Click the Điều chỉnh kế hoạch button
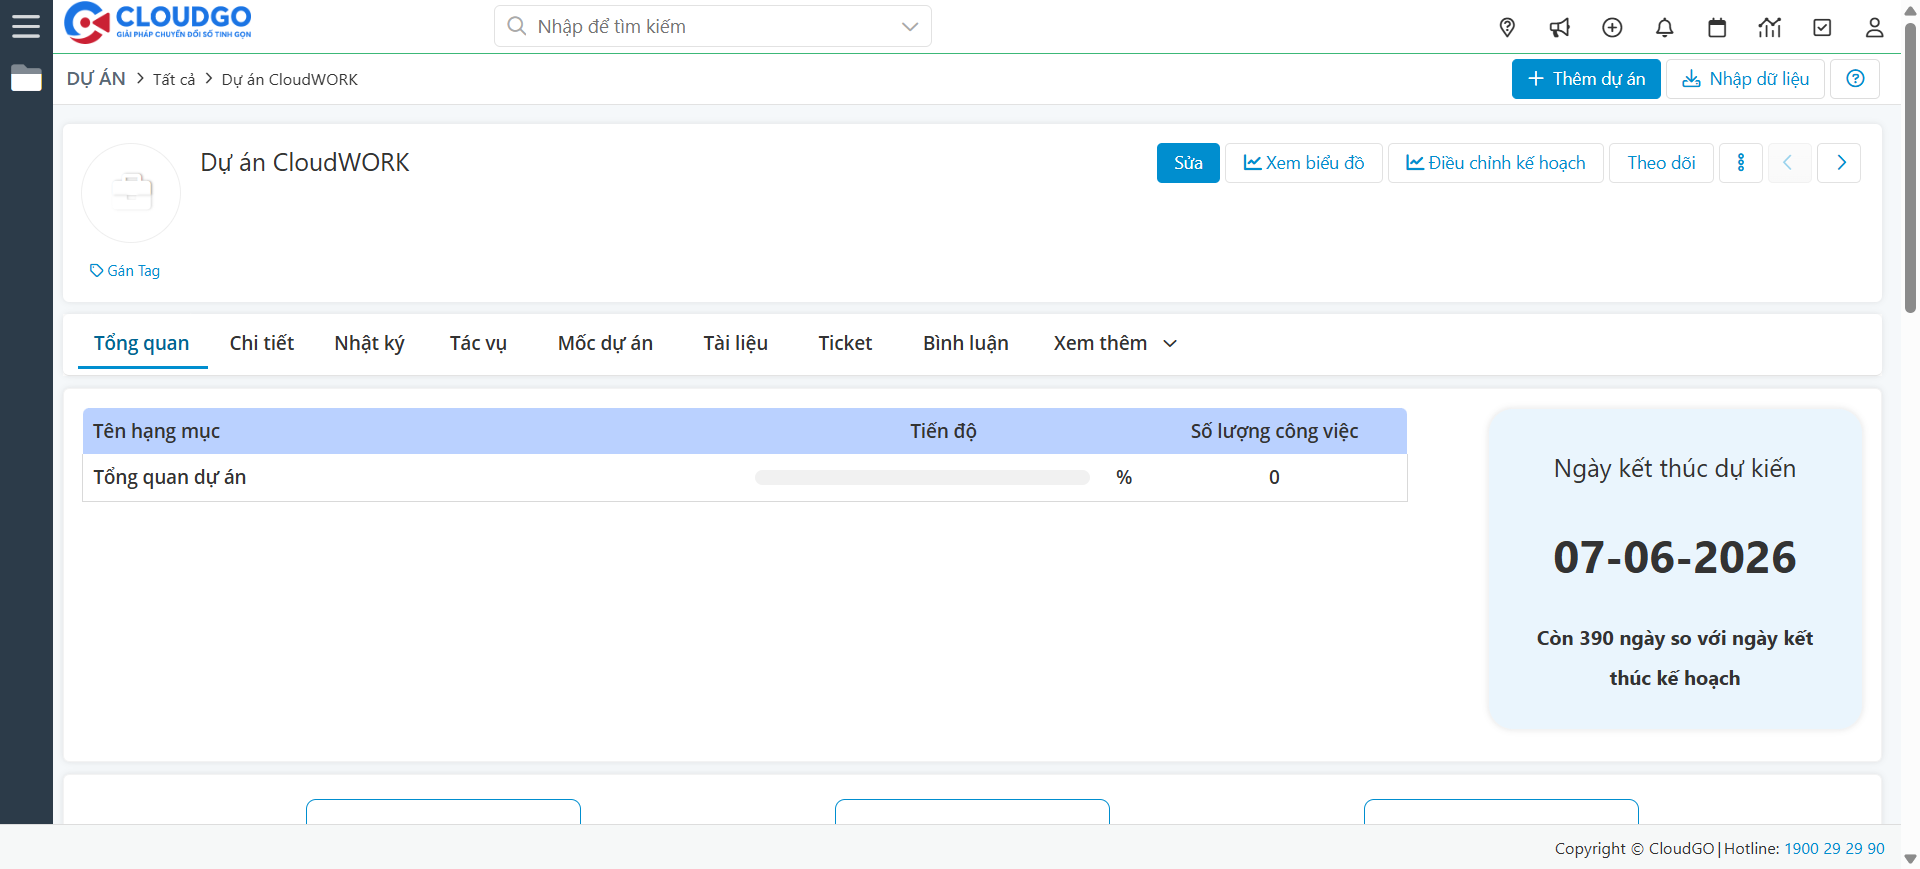1920x869 pixels. coord(1496,163)
